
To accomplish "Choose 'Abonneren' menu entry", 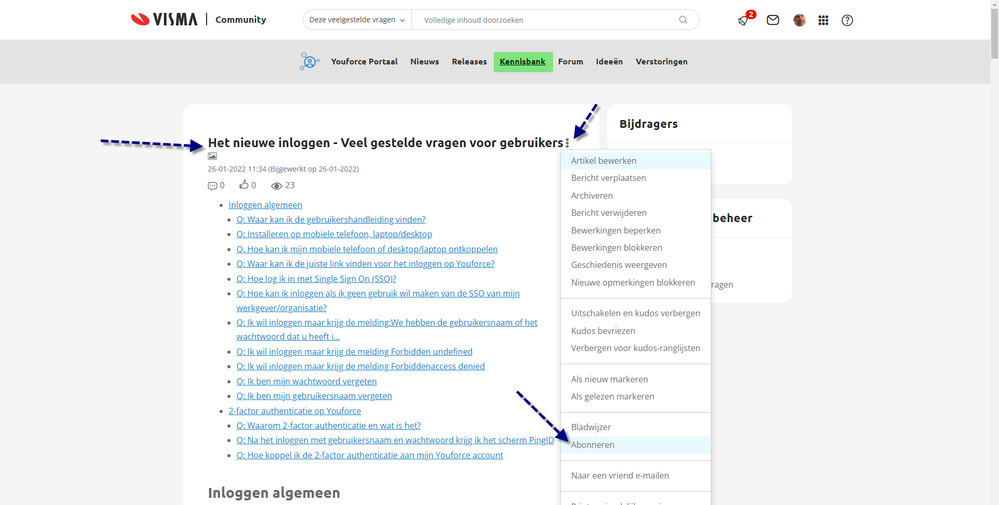I will 636,445.
